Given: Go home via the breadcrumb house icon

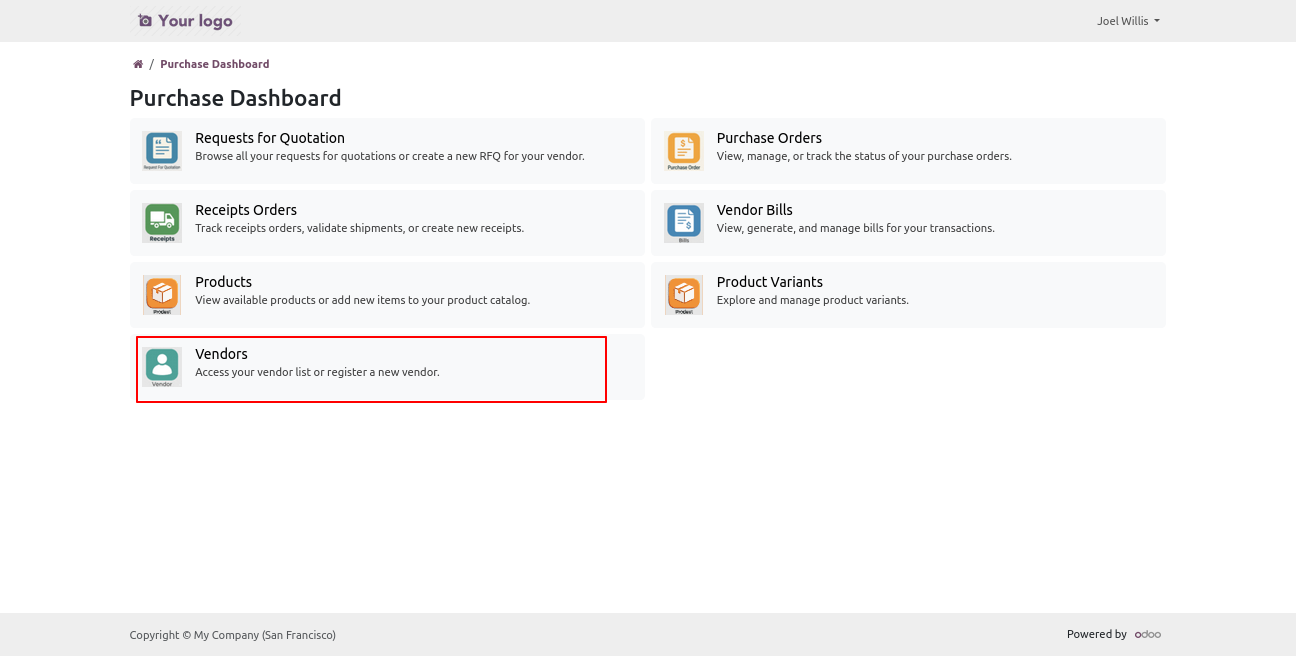Looking at the screenshot, I should pyautogui.click(x=138, y=64).
